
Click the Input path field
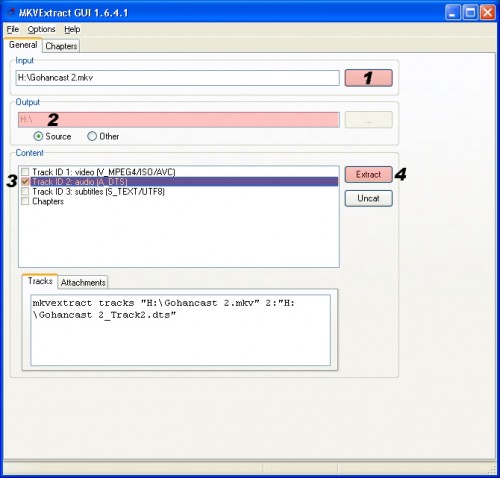click(177, 78)
